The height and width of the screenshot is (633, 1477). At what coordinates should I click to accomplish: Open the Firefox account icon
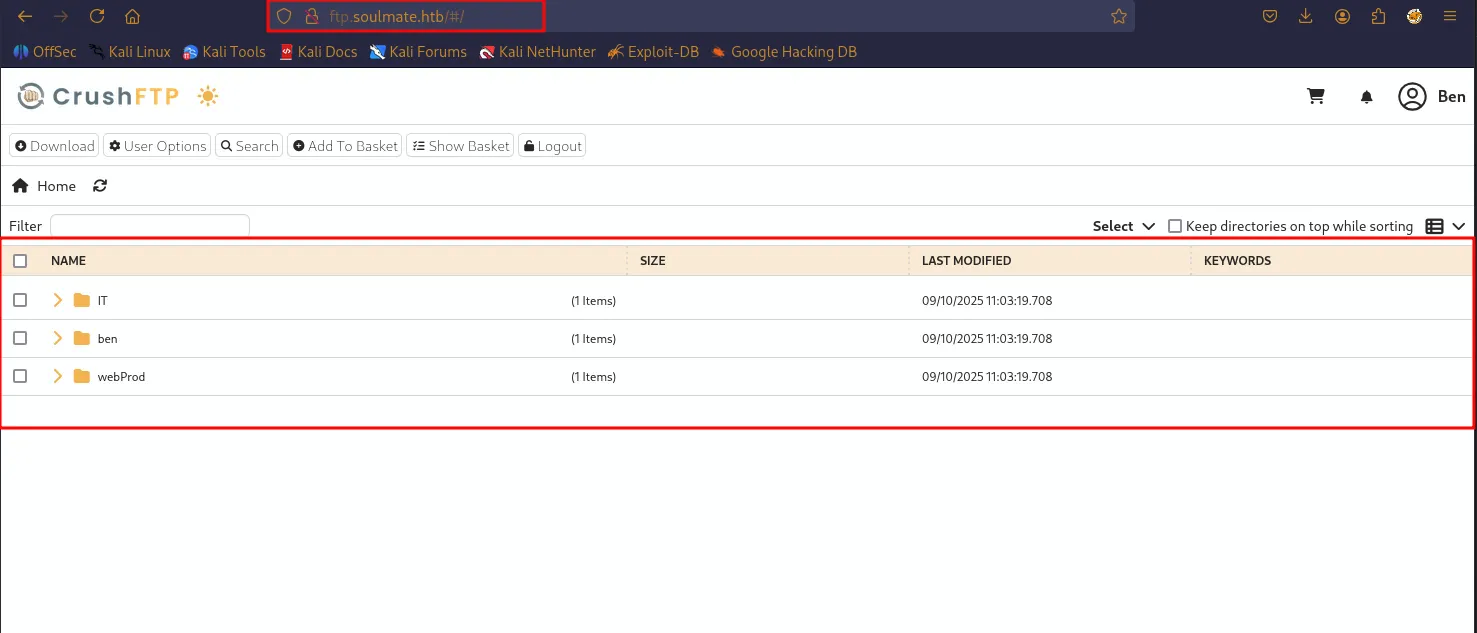point(1342,16)
